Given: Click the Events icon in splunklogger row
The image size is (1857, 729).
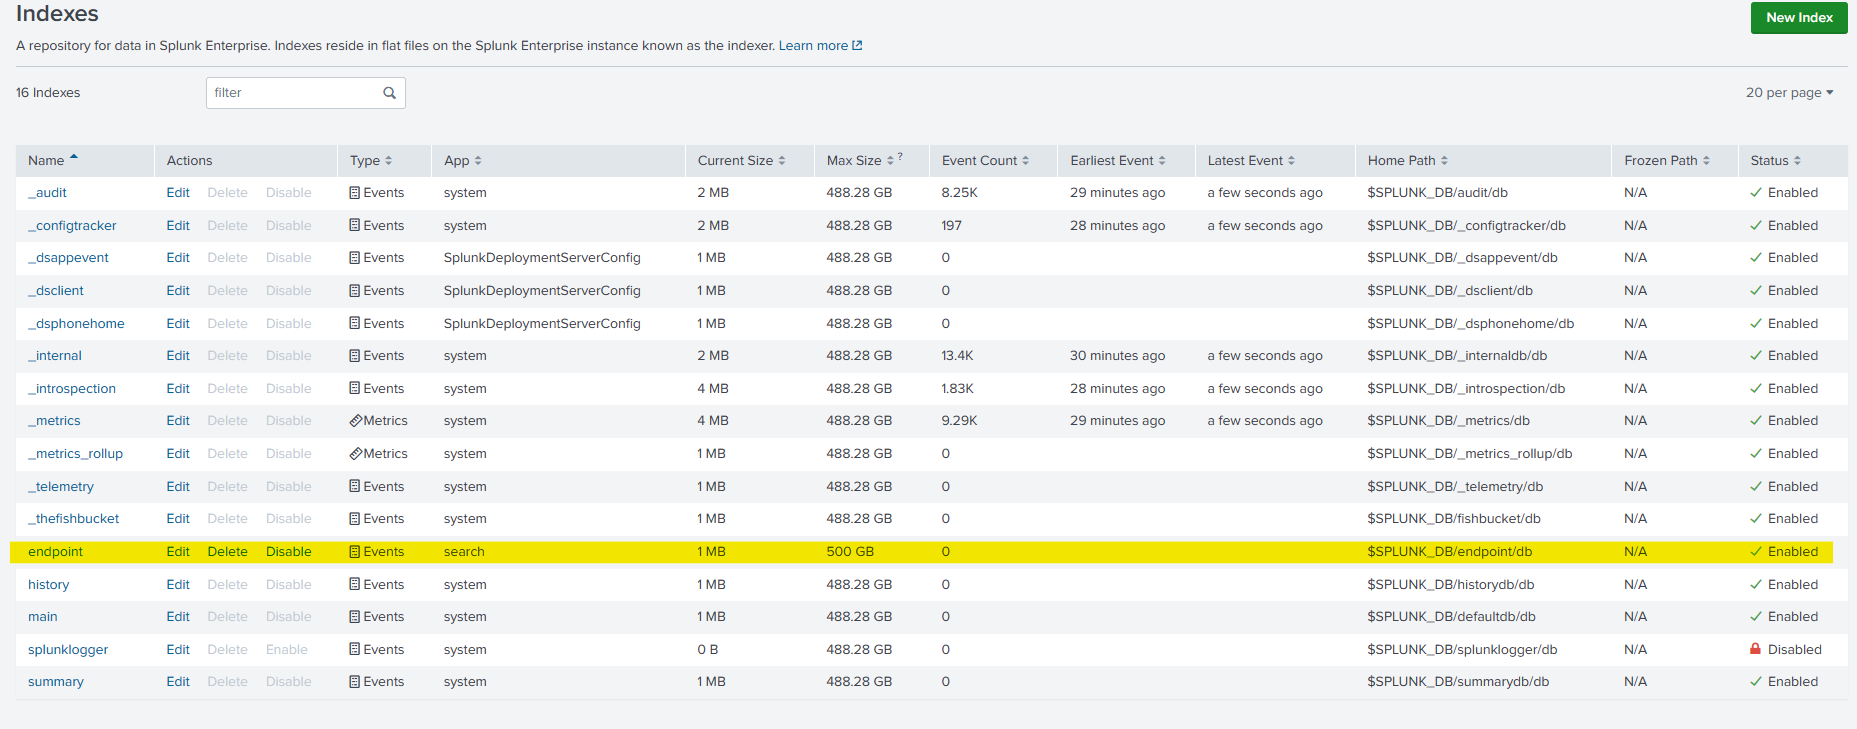Looking at the screenshot, I should 355,650.
